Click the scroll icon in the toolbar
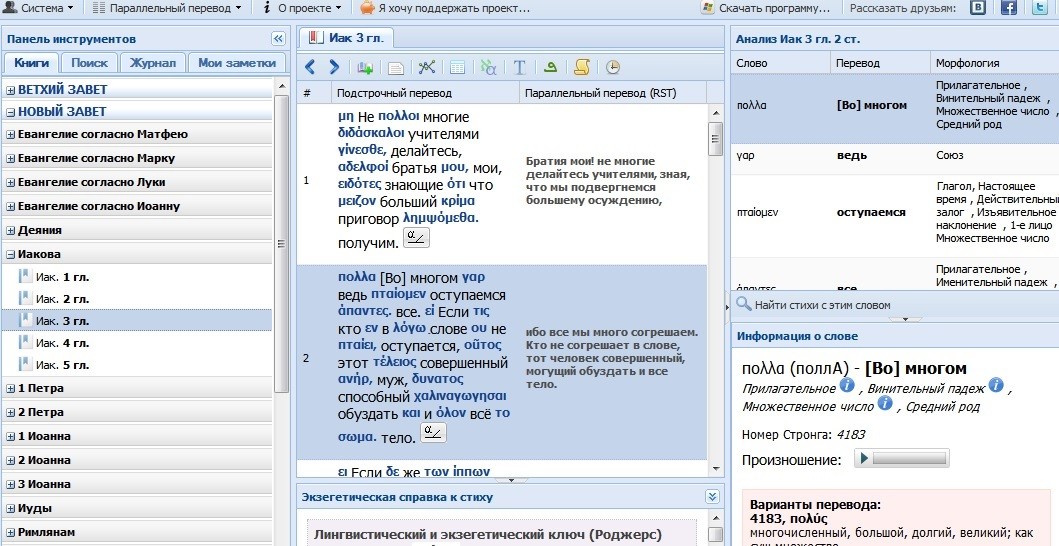The height and width of the screenshot is (546, 1059). click(581, 68)
